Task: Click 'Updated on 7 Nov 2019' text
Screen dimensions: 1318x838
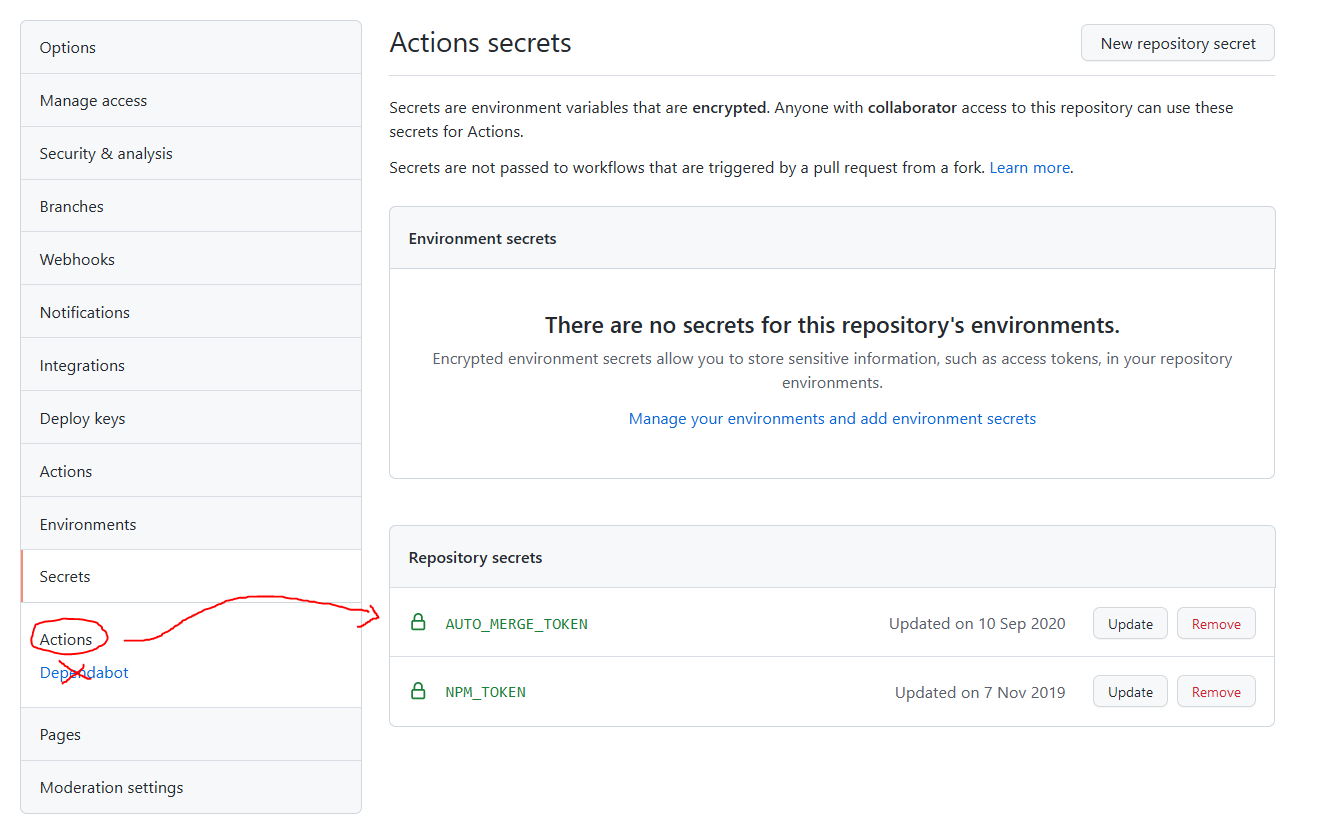Action: (x=980, y=692)
